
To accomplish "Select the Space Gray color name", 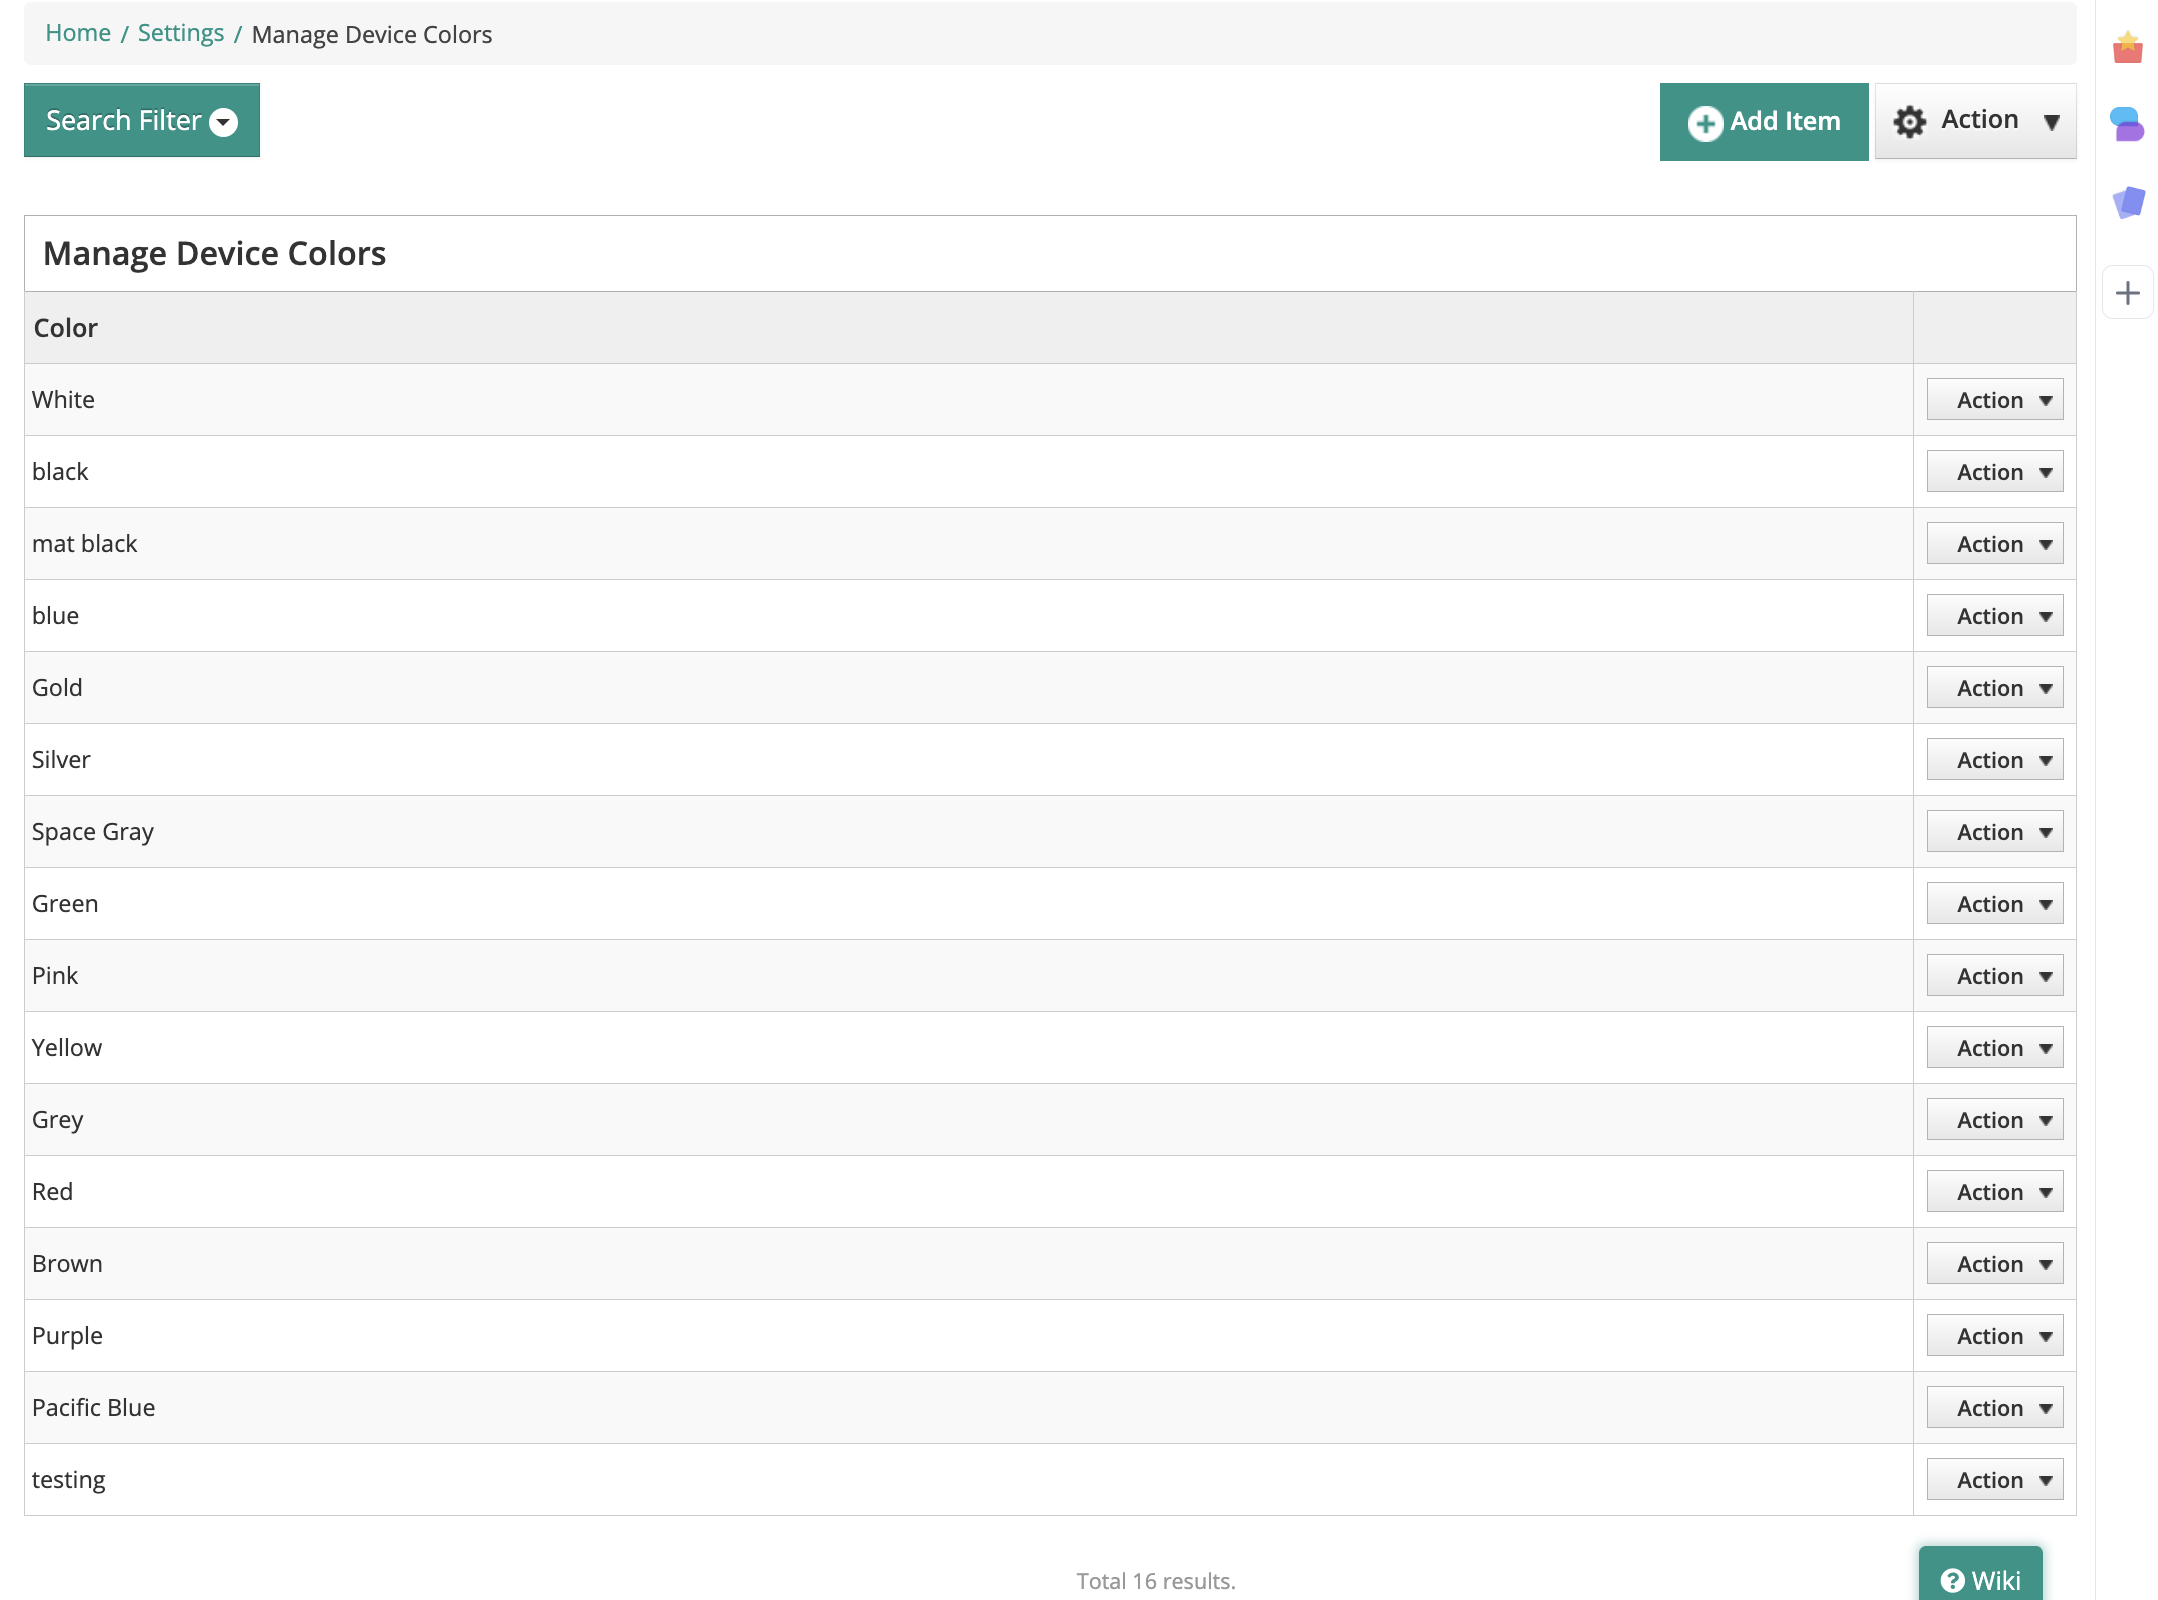I will point(93,832).
